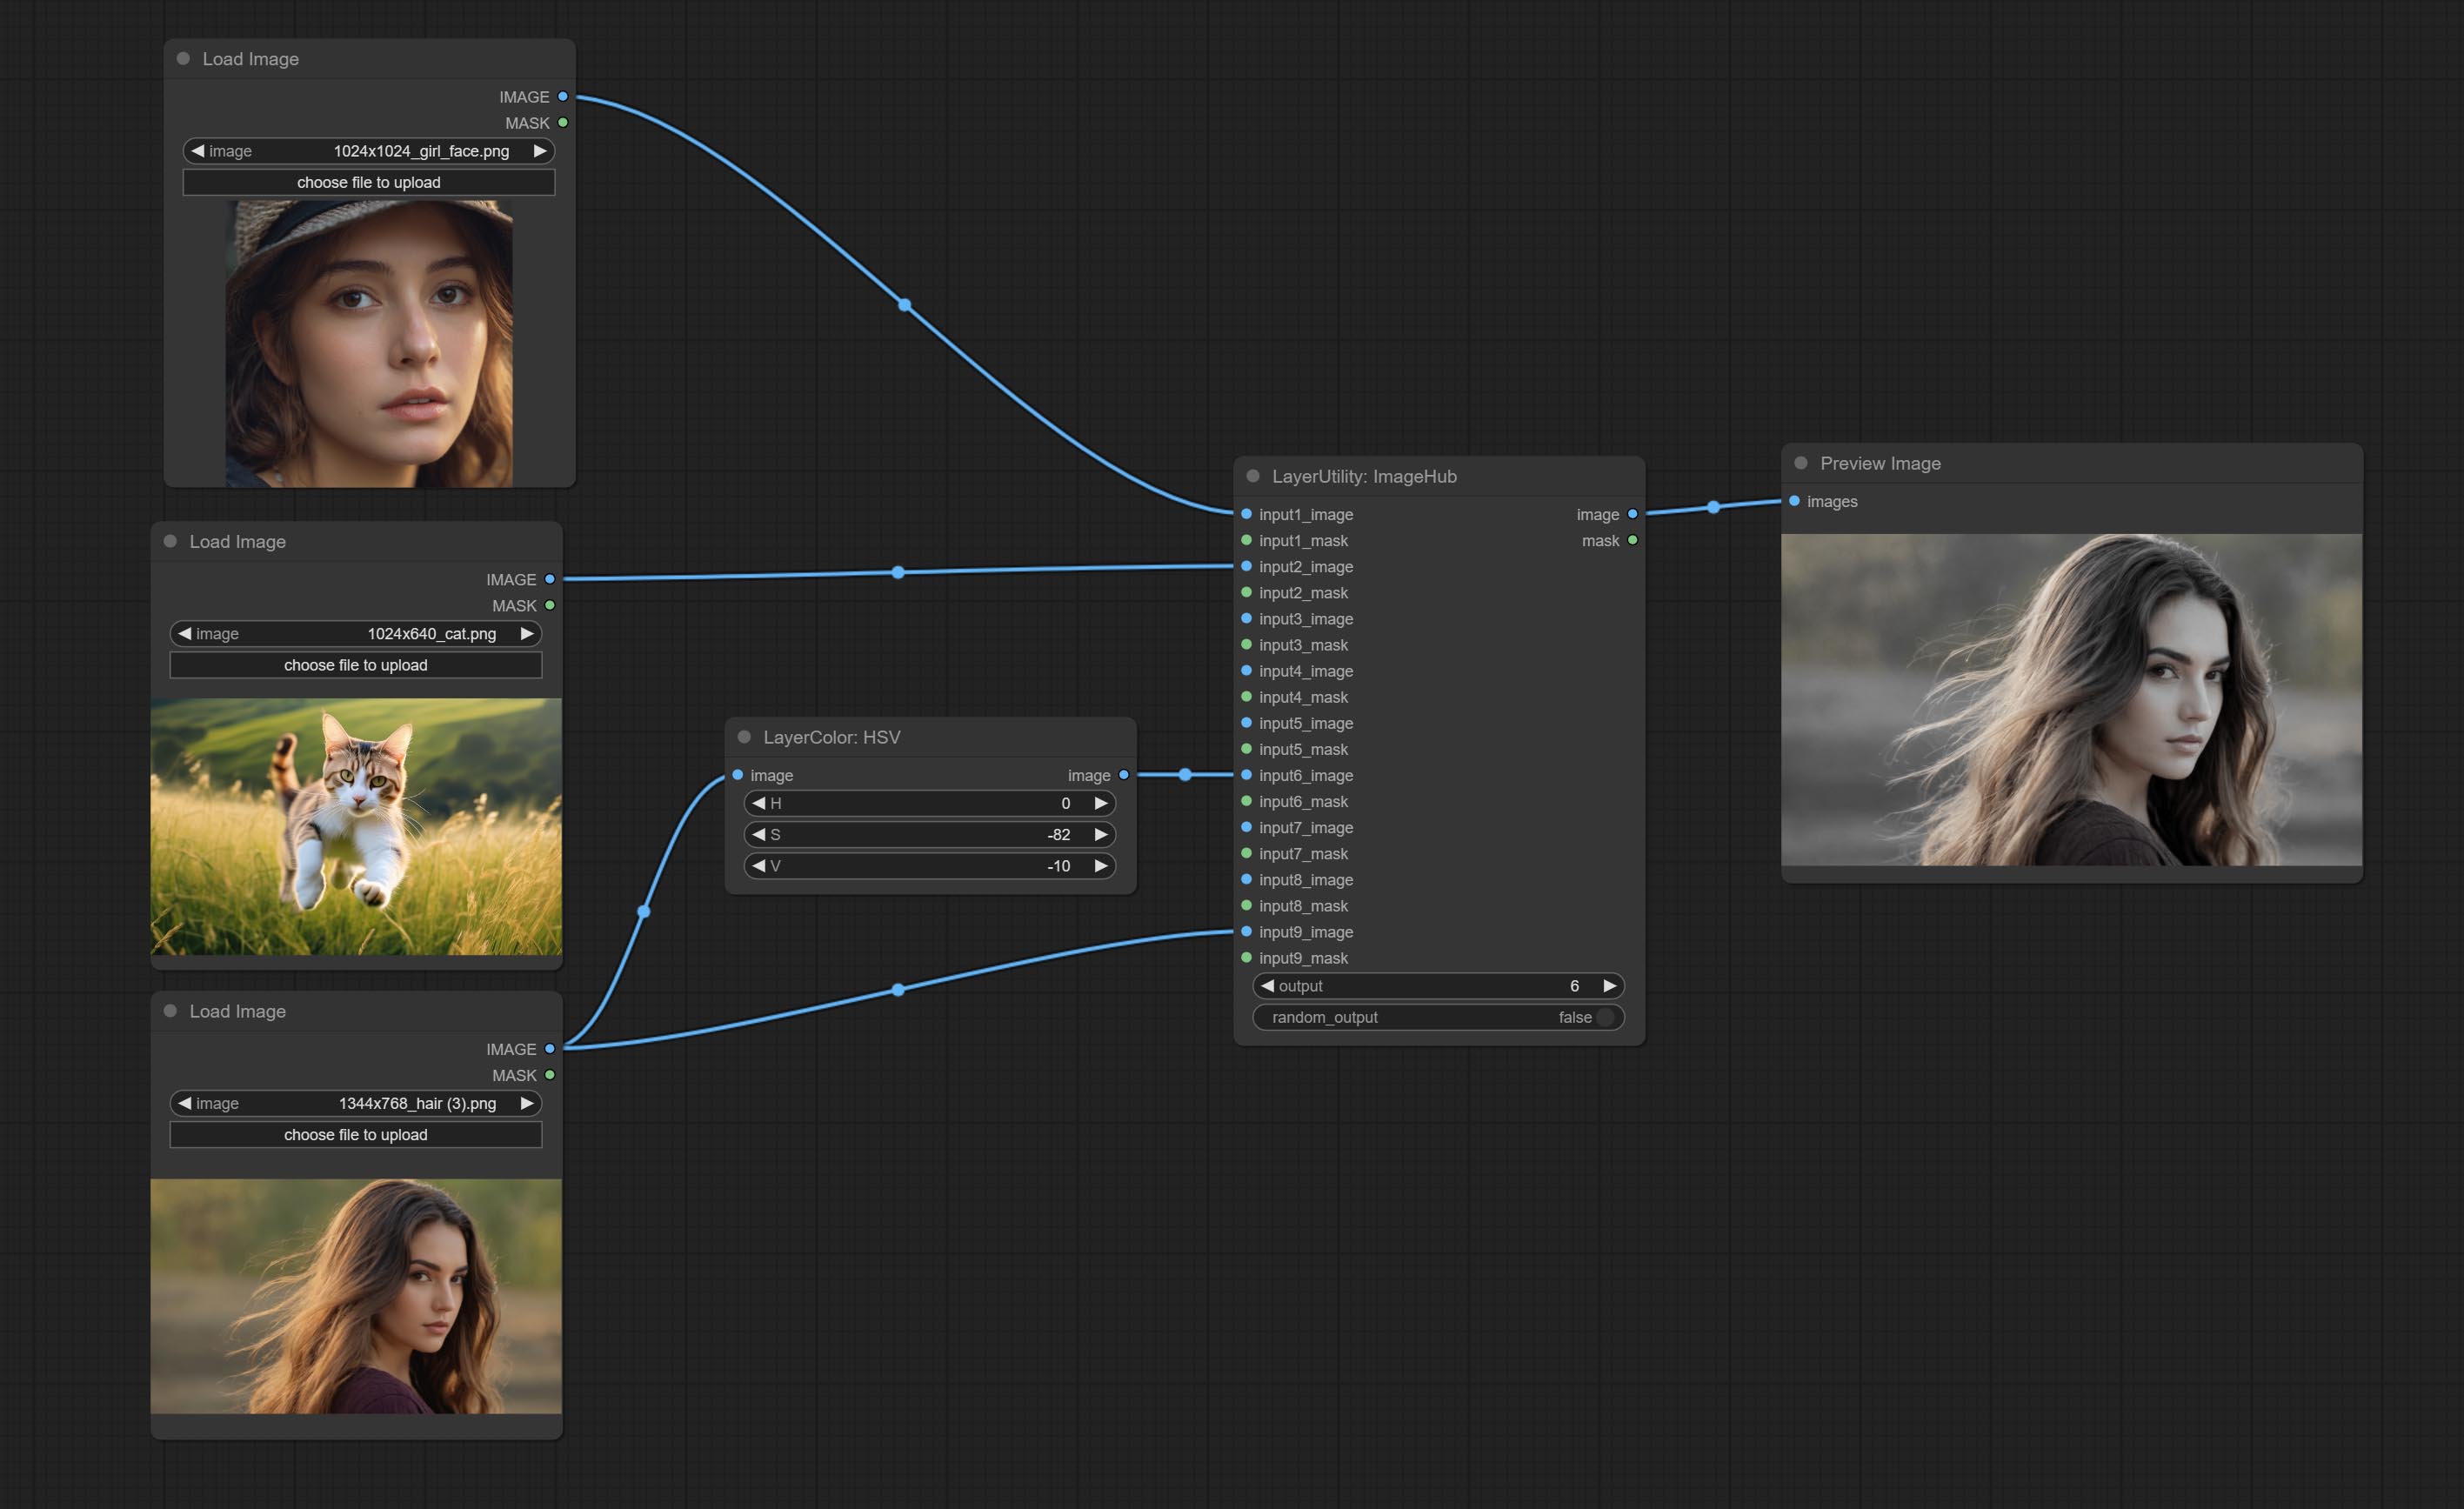Decrease the S value using its left arrow
This screenshot has height=1509, width=2464.
coord(759,834)
